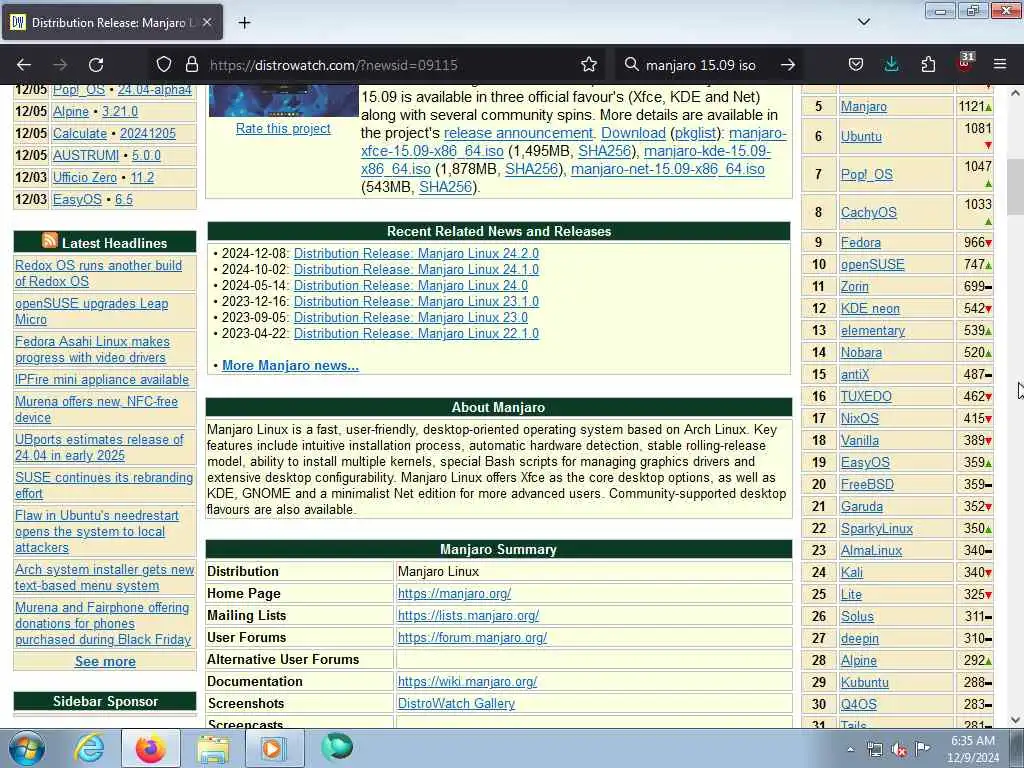Open the downloads panel
This screenshot has width=1024, height=768.
[891, 65]
